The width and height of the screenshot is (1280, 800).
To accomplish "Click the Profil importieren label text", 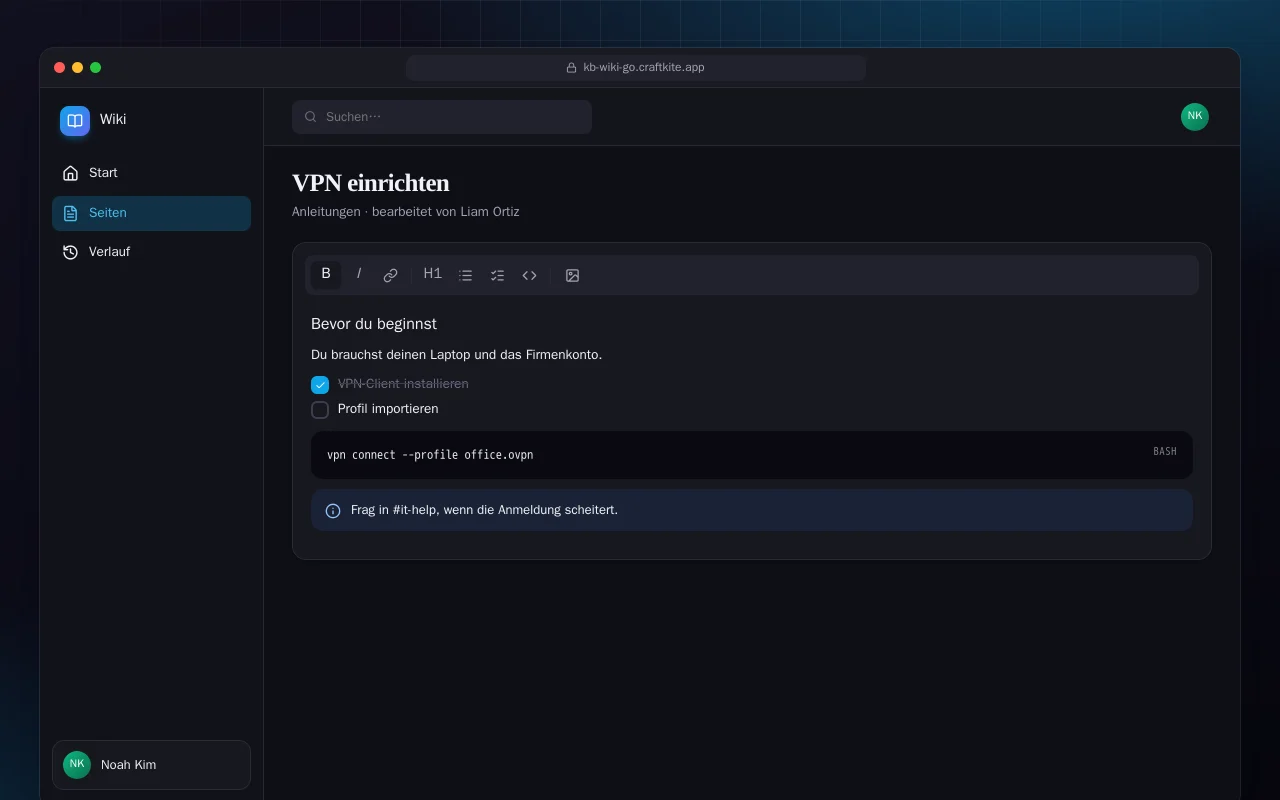I will tap(388, 409).
